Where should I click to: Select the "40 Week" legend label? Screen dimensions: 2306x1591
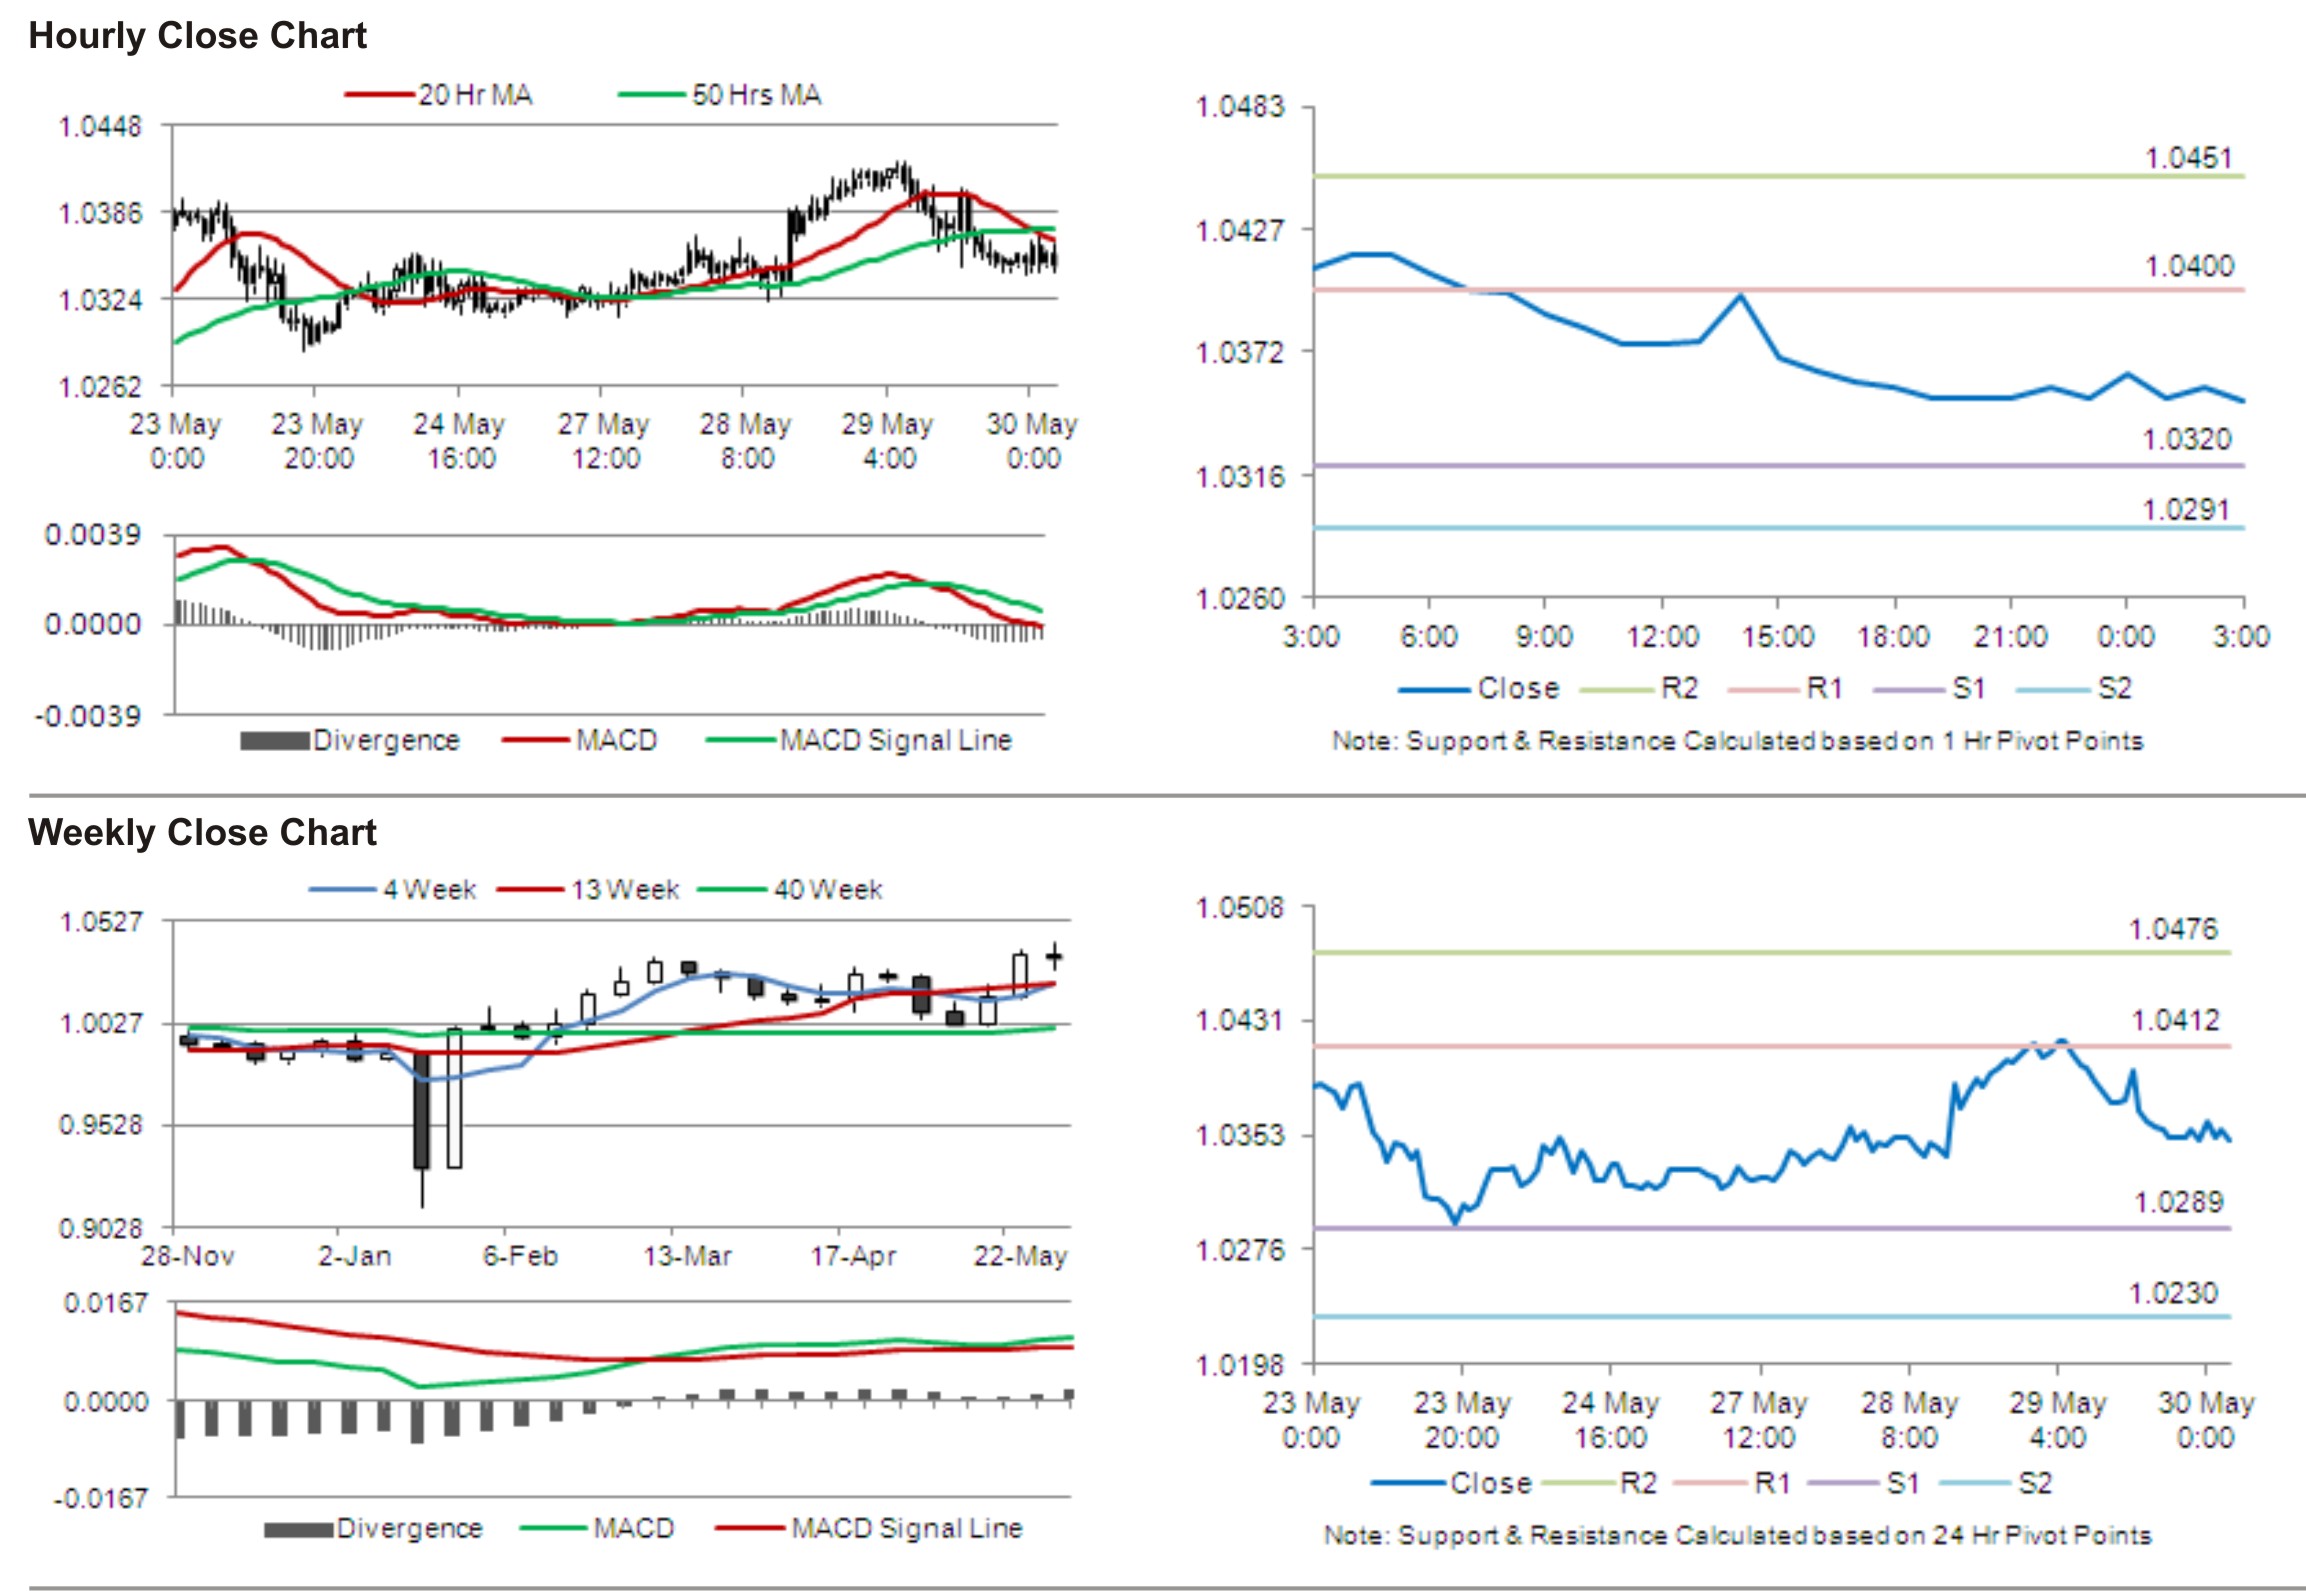point(828,889)
